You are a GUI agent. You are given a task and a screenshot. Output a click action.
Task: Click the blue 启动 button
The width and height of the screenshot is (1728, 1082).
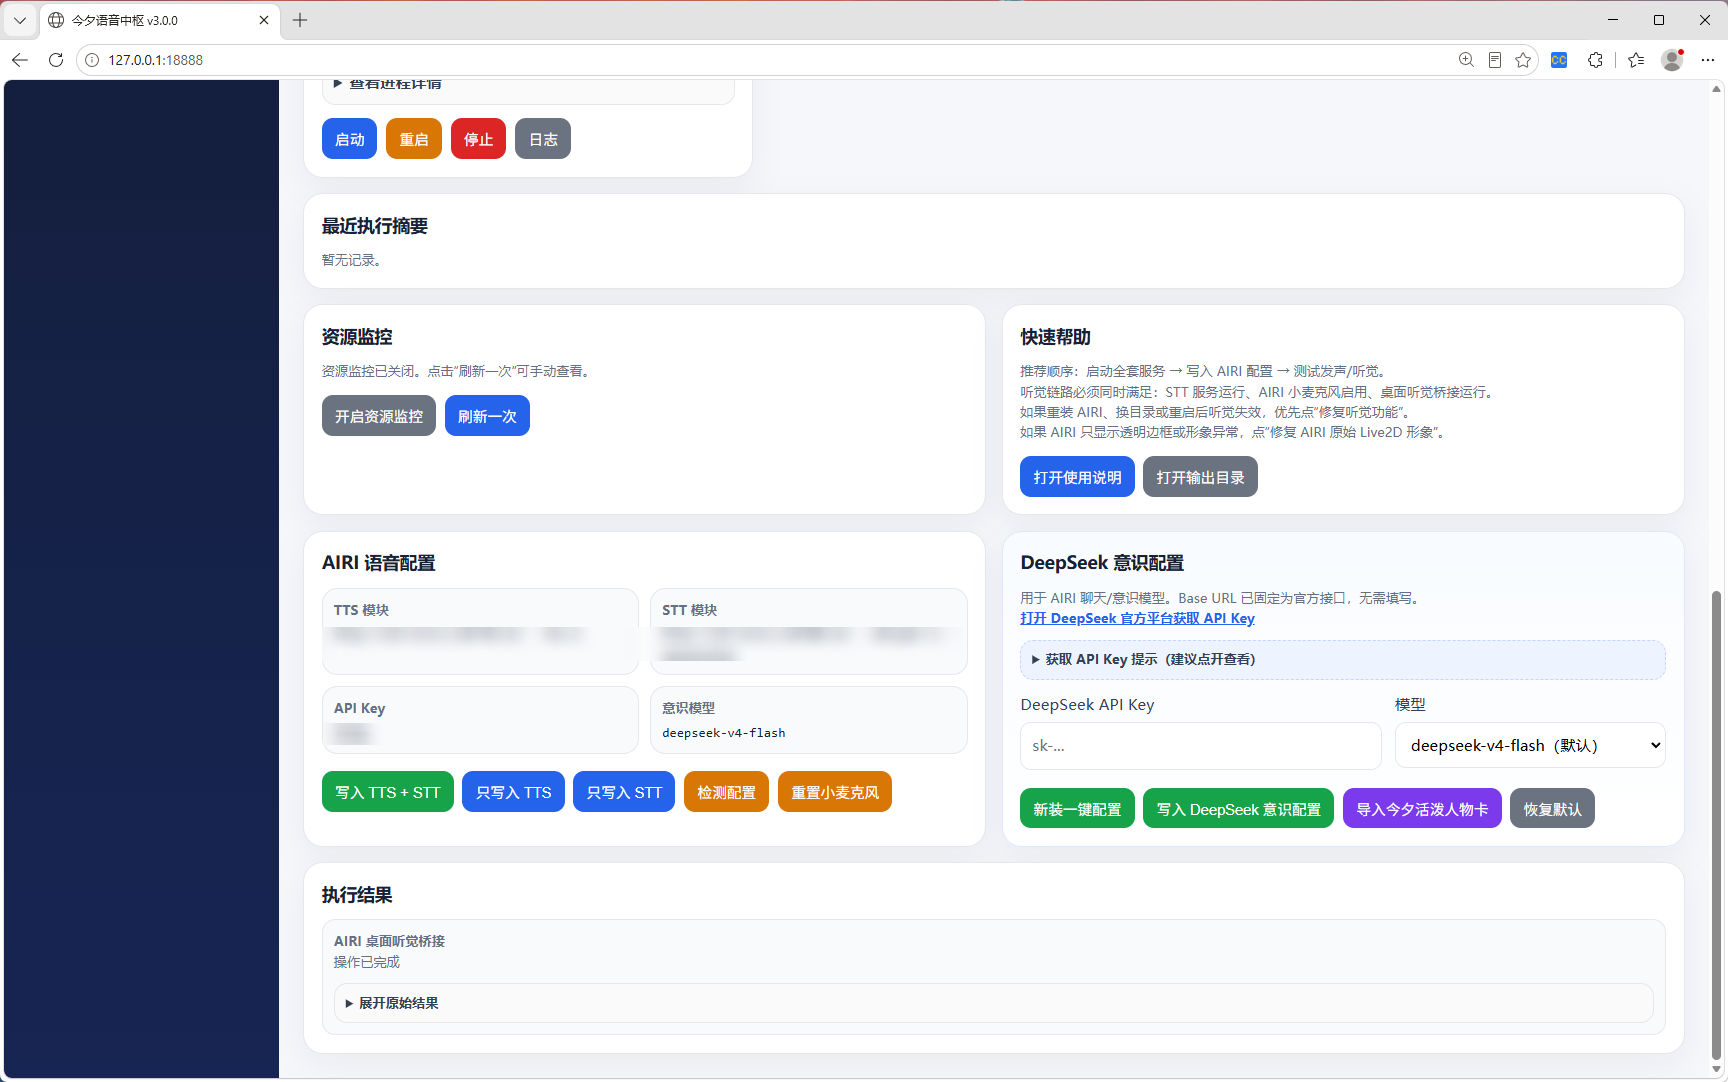(x=349, y=139)
